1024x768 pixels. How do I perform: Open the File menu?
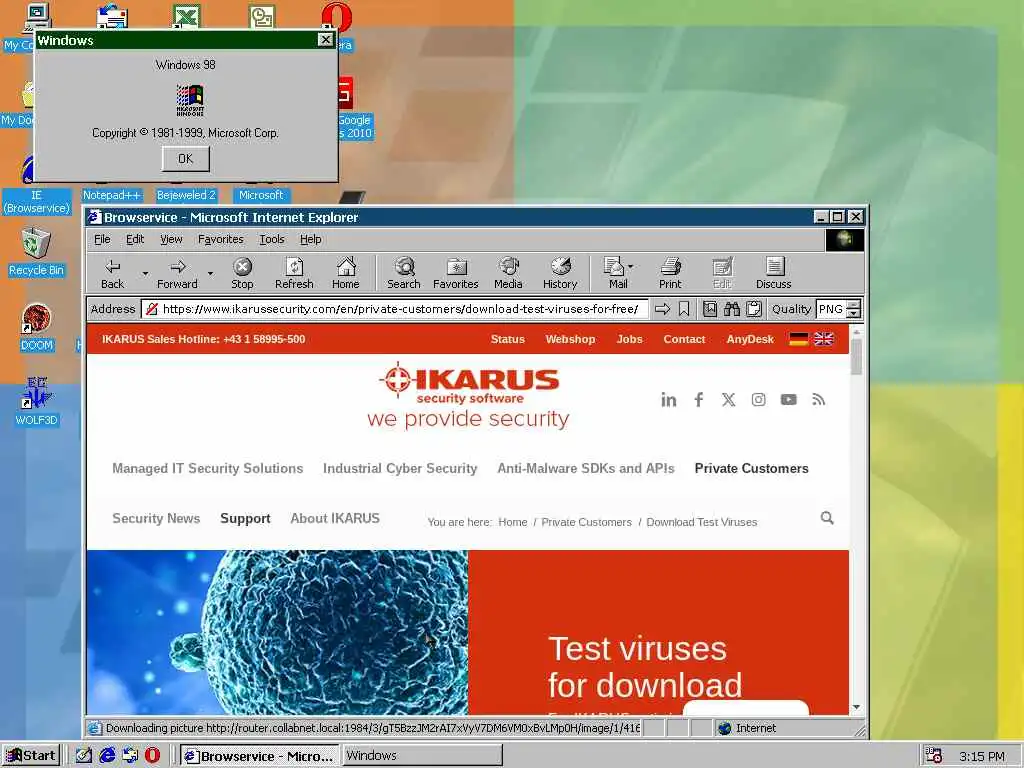click(102, 239)
